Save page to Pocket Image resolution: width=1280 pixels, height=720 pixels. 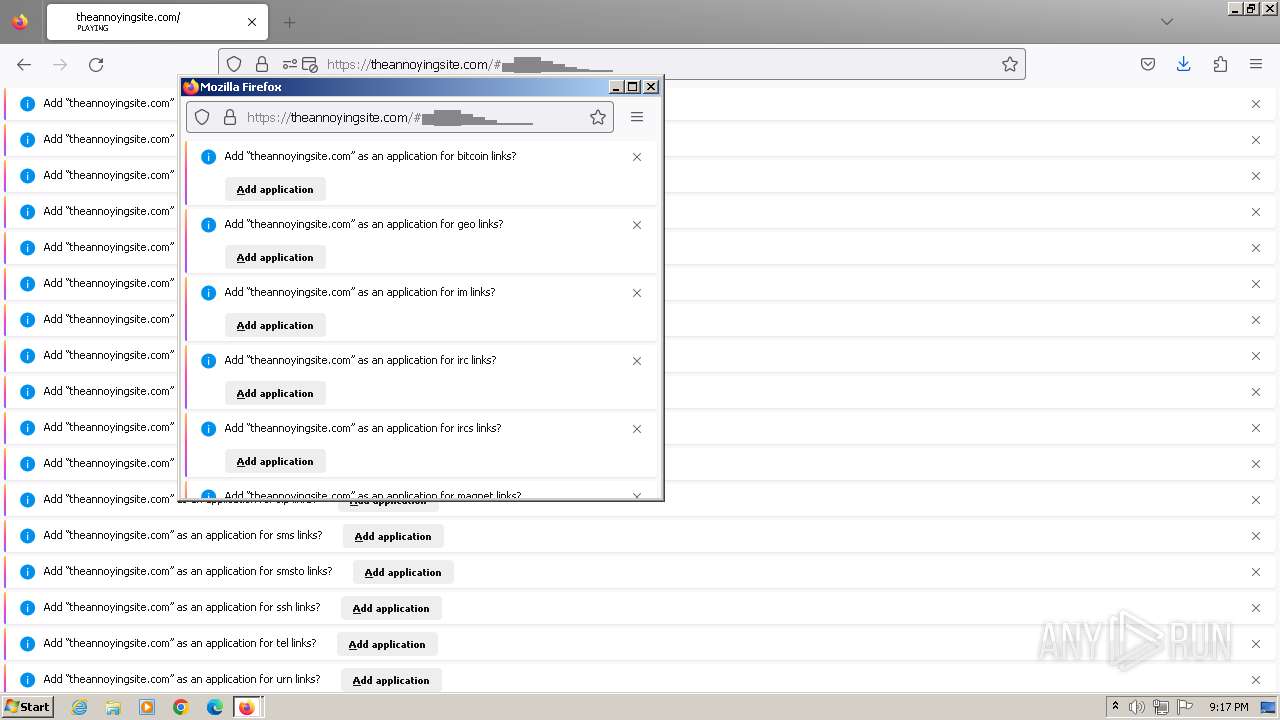pos(1148,64)
